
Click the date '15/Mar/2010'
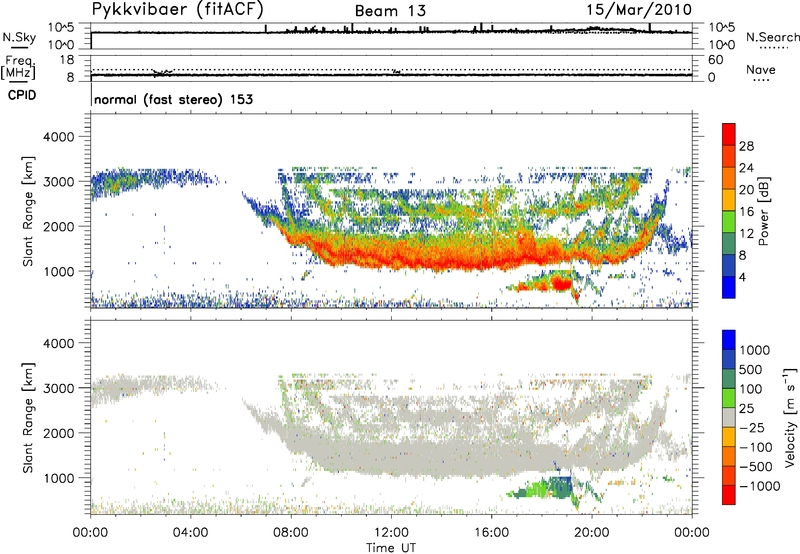[639, 10]
